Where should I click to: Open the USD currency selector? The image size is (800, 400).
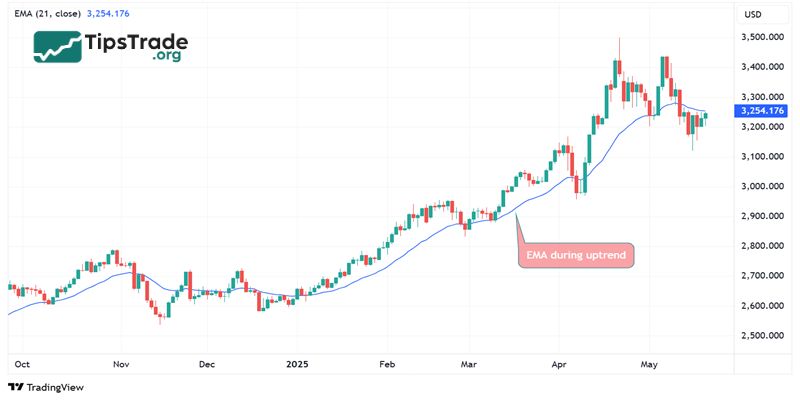pyautogui.click(x=753, y=15)
